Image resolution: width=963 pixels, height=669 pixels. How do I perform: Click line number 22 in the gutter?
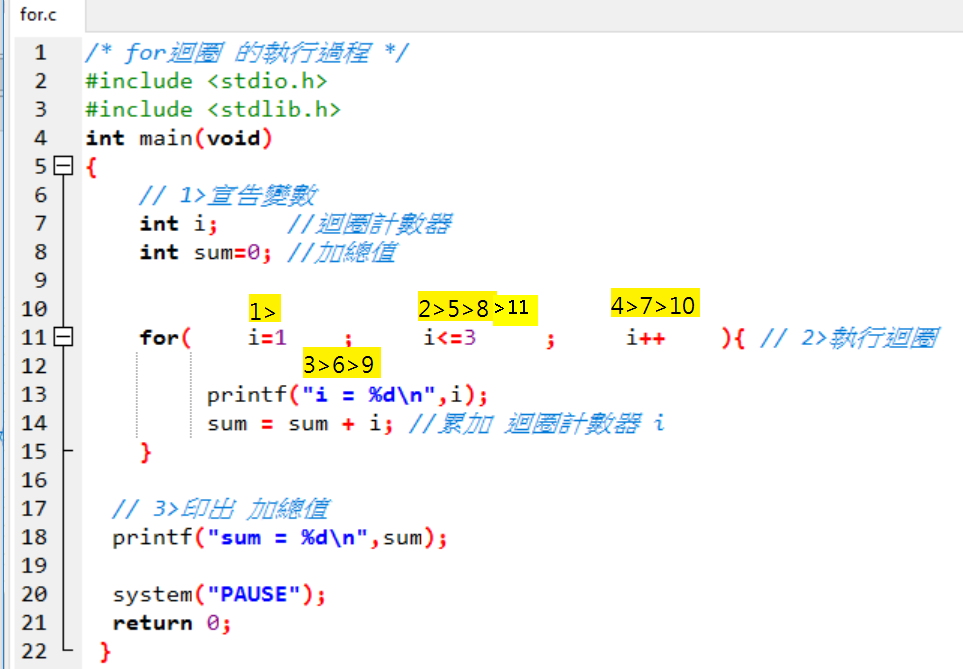(34, 651)
